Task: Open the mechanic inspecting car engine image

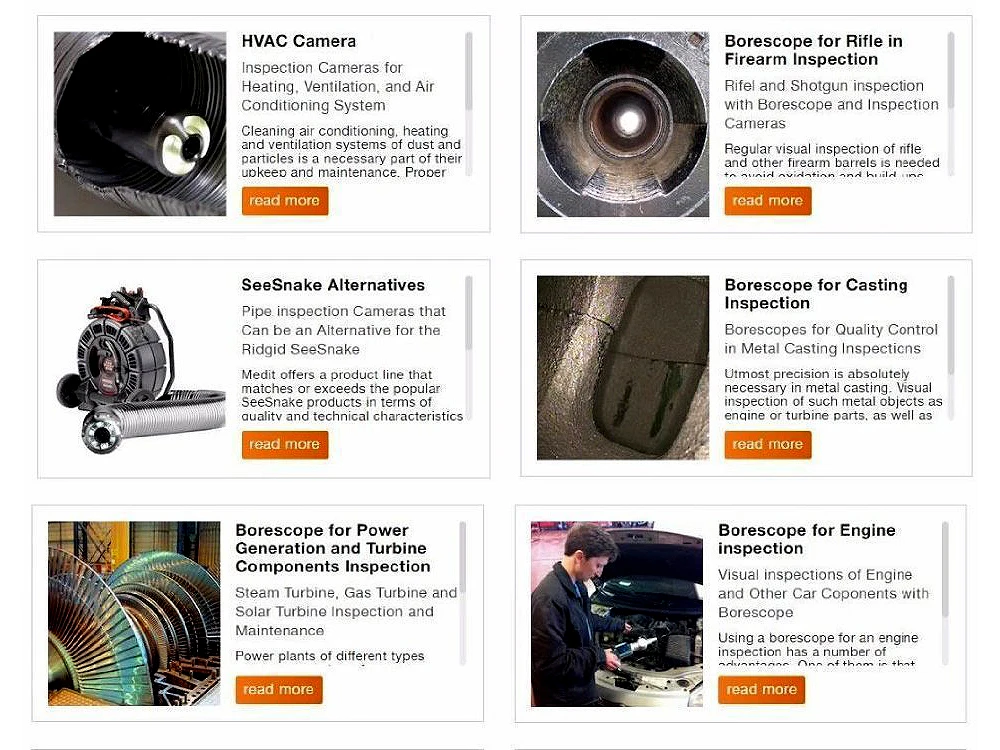Action: (x=617, y=614)
